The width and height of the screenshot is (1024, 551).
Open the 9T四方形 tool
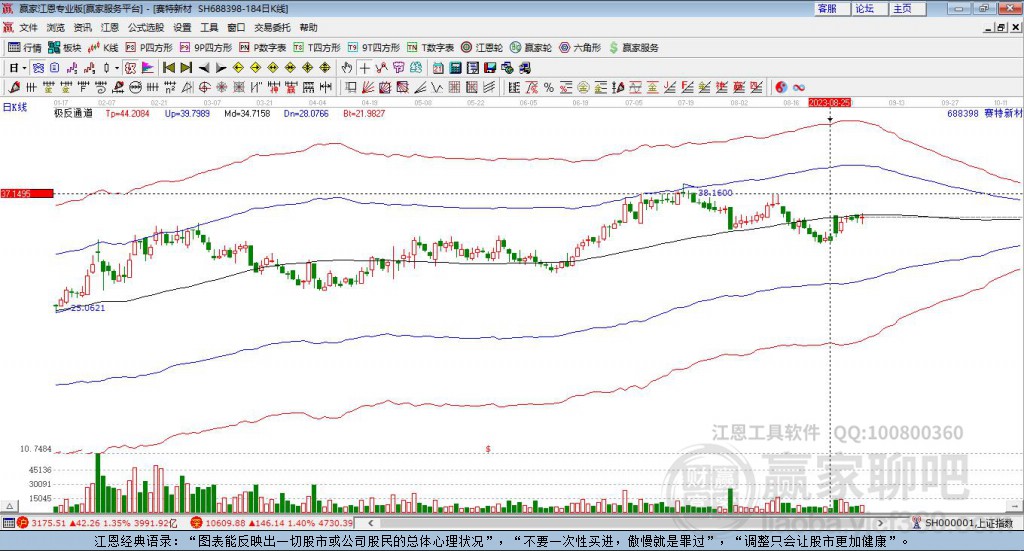(x=374, y=48)
